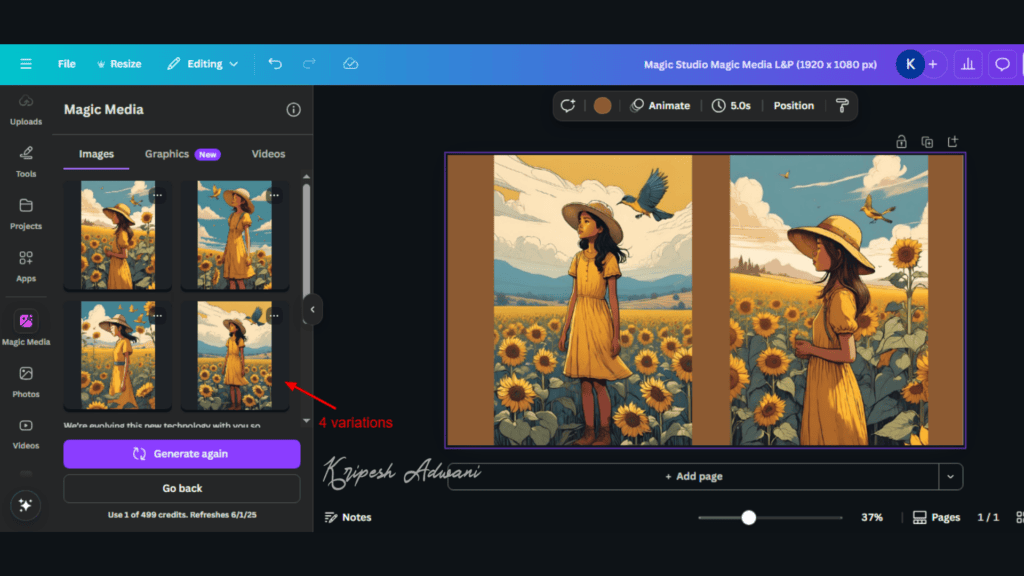Viewport: 1024px width, 576px height.
Task: Adjust the zoom level slider
Action: pyautogui.click(x=748, y=517)
